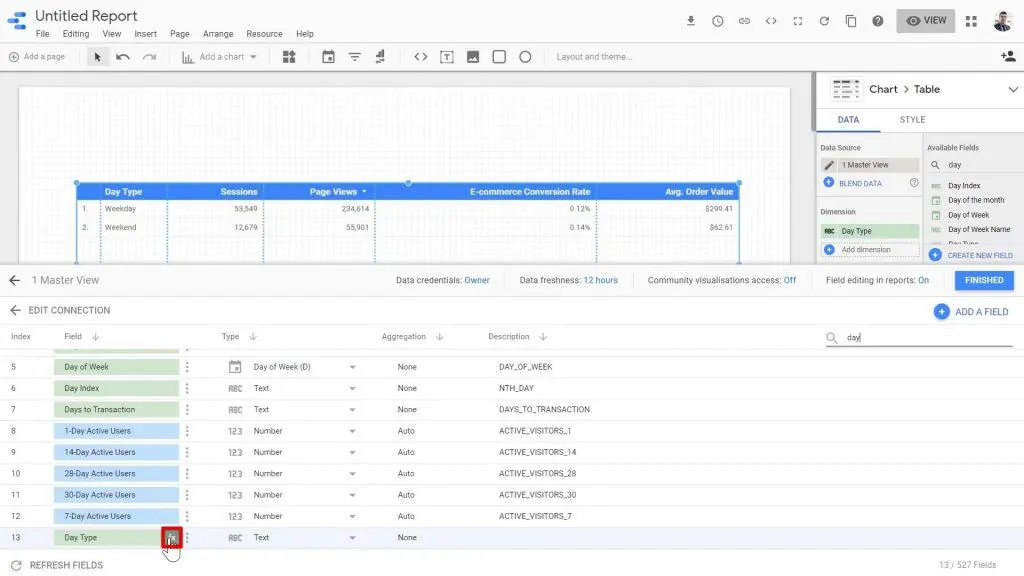Open version history with the clock icon
The height and width of the screenshot is (576, 1024).
[716, 19]
